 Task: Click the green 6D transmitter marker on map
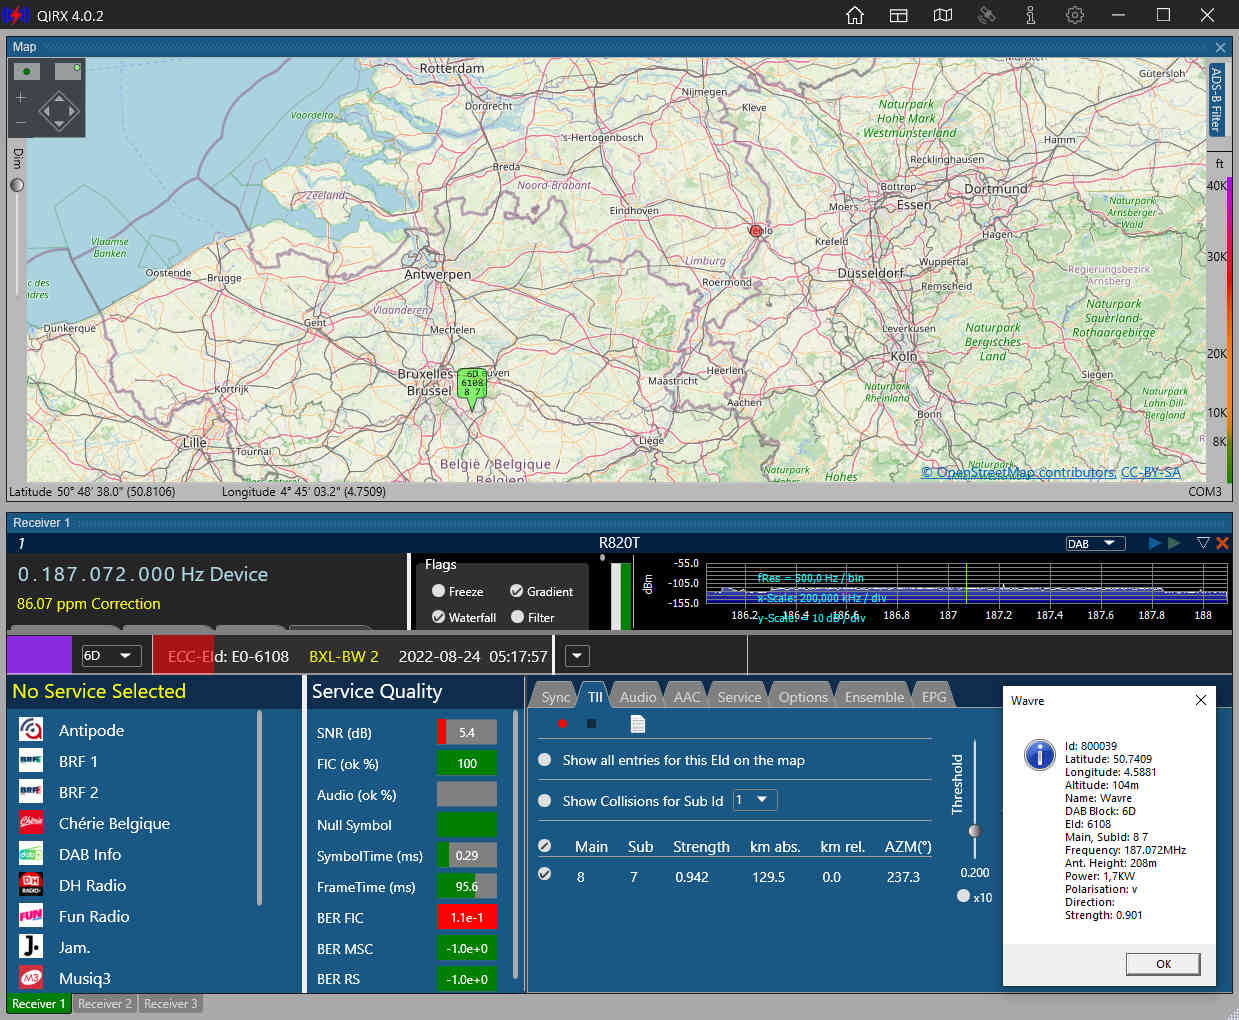(x=472, y=387)
